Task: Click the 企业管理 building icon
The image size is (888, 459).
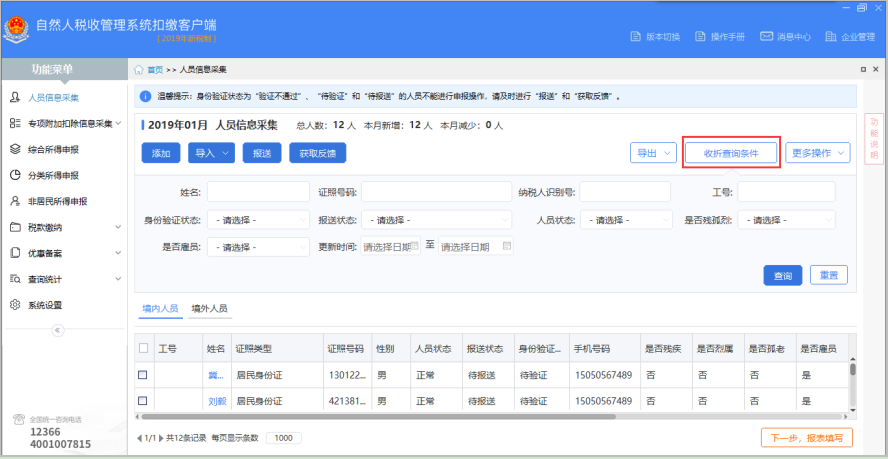Action: tap(831, 37)
